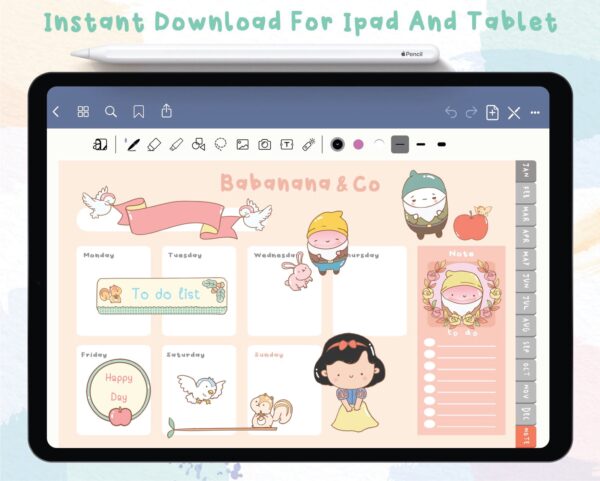Open the search magnifier
The image size is (600, 481).
(111, 112)
